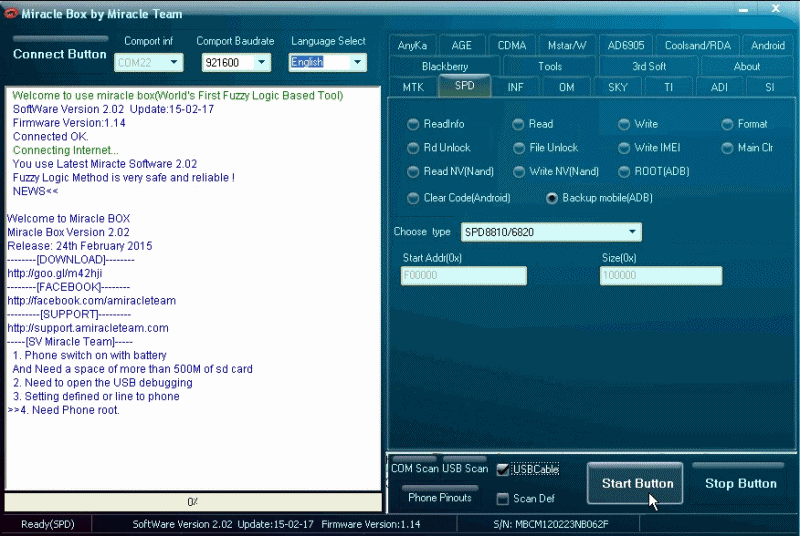
Task: Switch to the CDMA tab
Action: pos(512,45)
